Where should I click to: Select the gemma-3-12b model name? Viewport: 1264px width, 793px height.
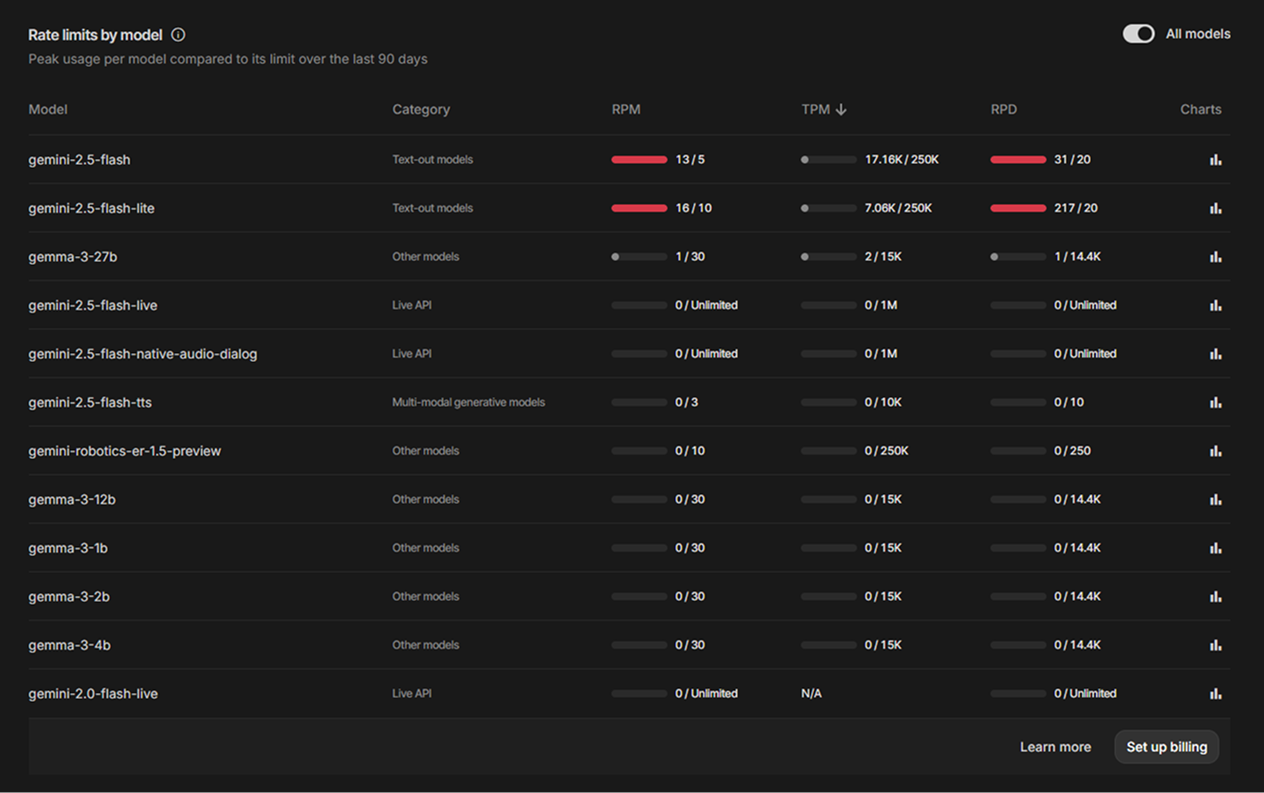pyautogui.click(x=72, y=499)
